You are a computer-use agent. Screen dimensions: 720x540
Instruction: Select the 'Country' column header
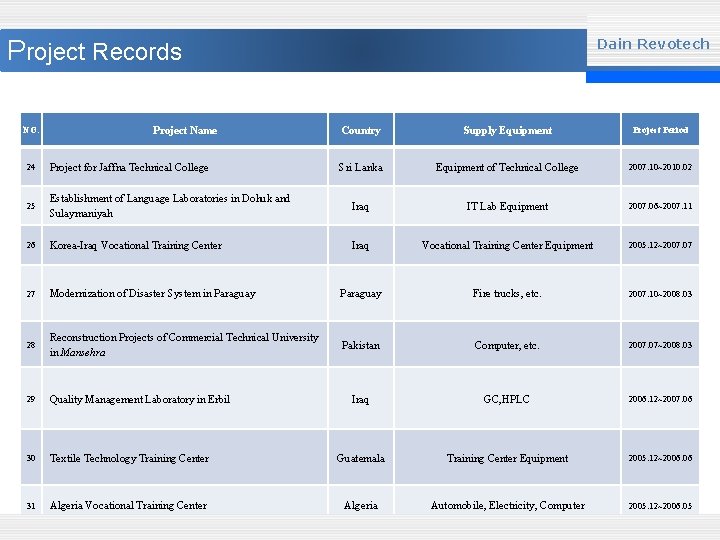tap(361, 129)
